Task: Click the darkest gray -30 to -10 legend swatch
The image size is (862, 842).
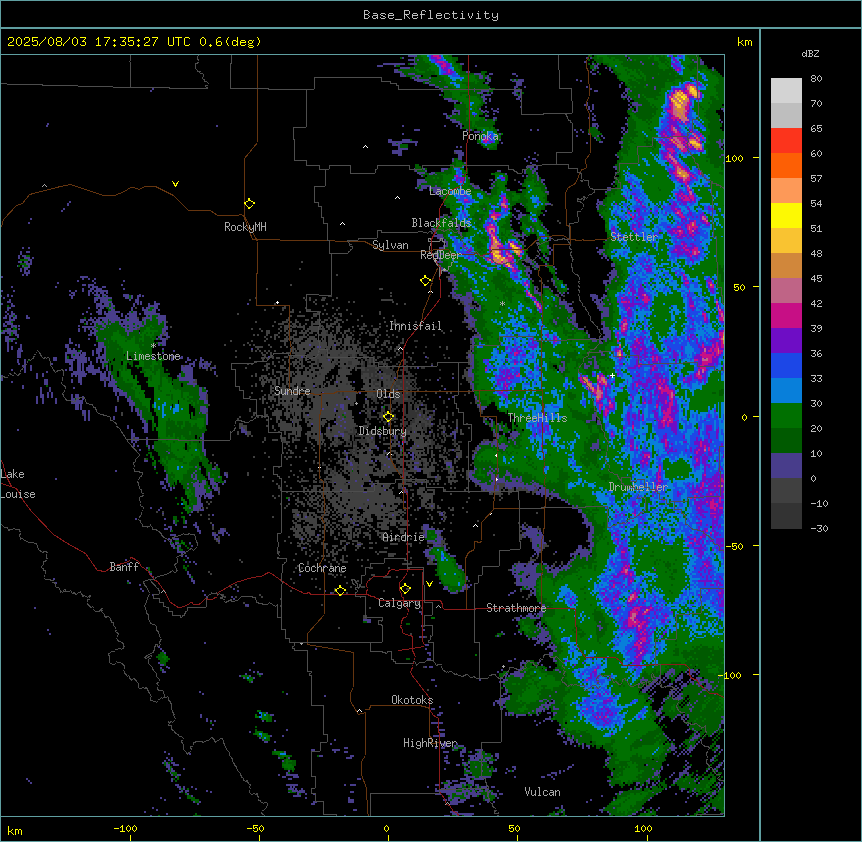Action: pyautogui.click(x=786, y=516)
